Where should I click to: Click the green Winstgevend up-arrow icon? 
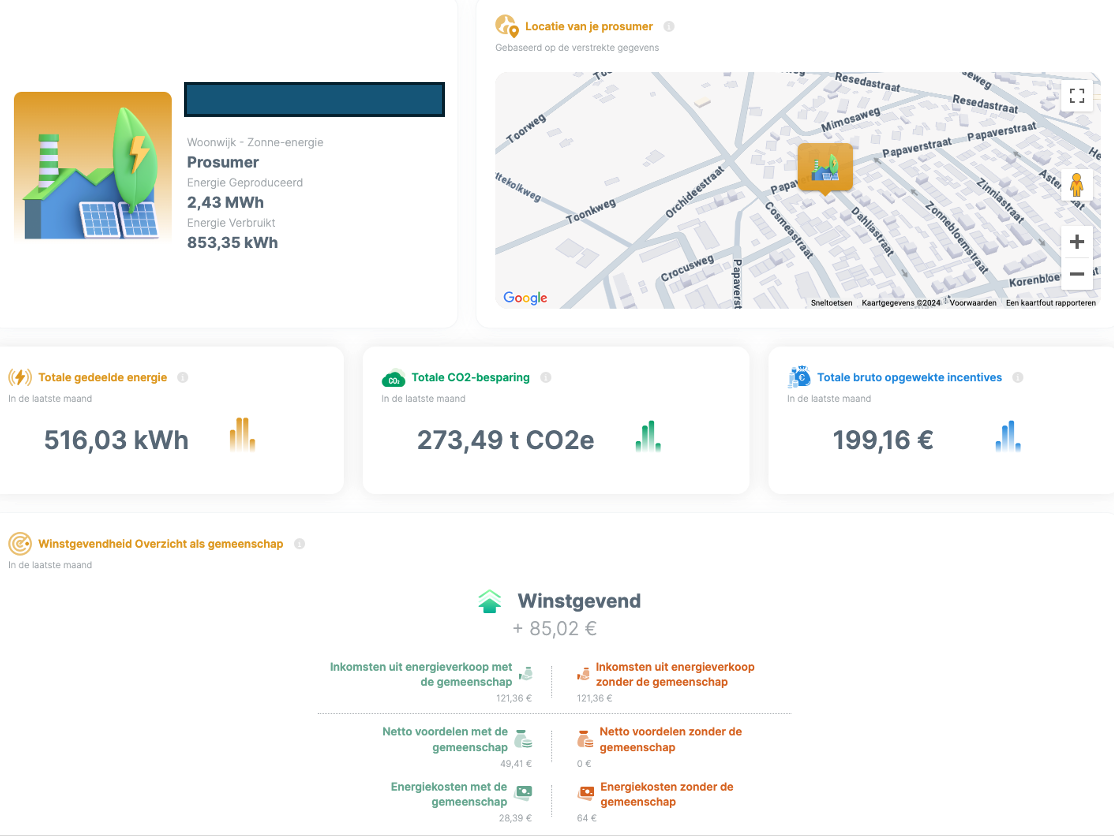pyautogui.click(x=489, y=602)
